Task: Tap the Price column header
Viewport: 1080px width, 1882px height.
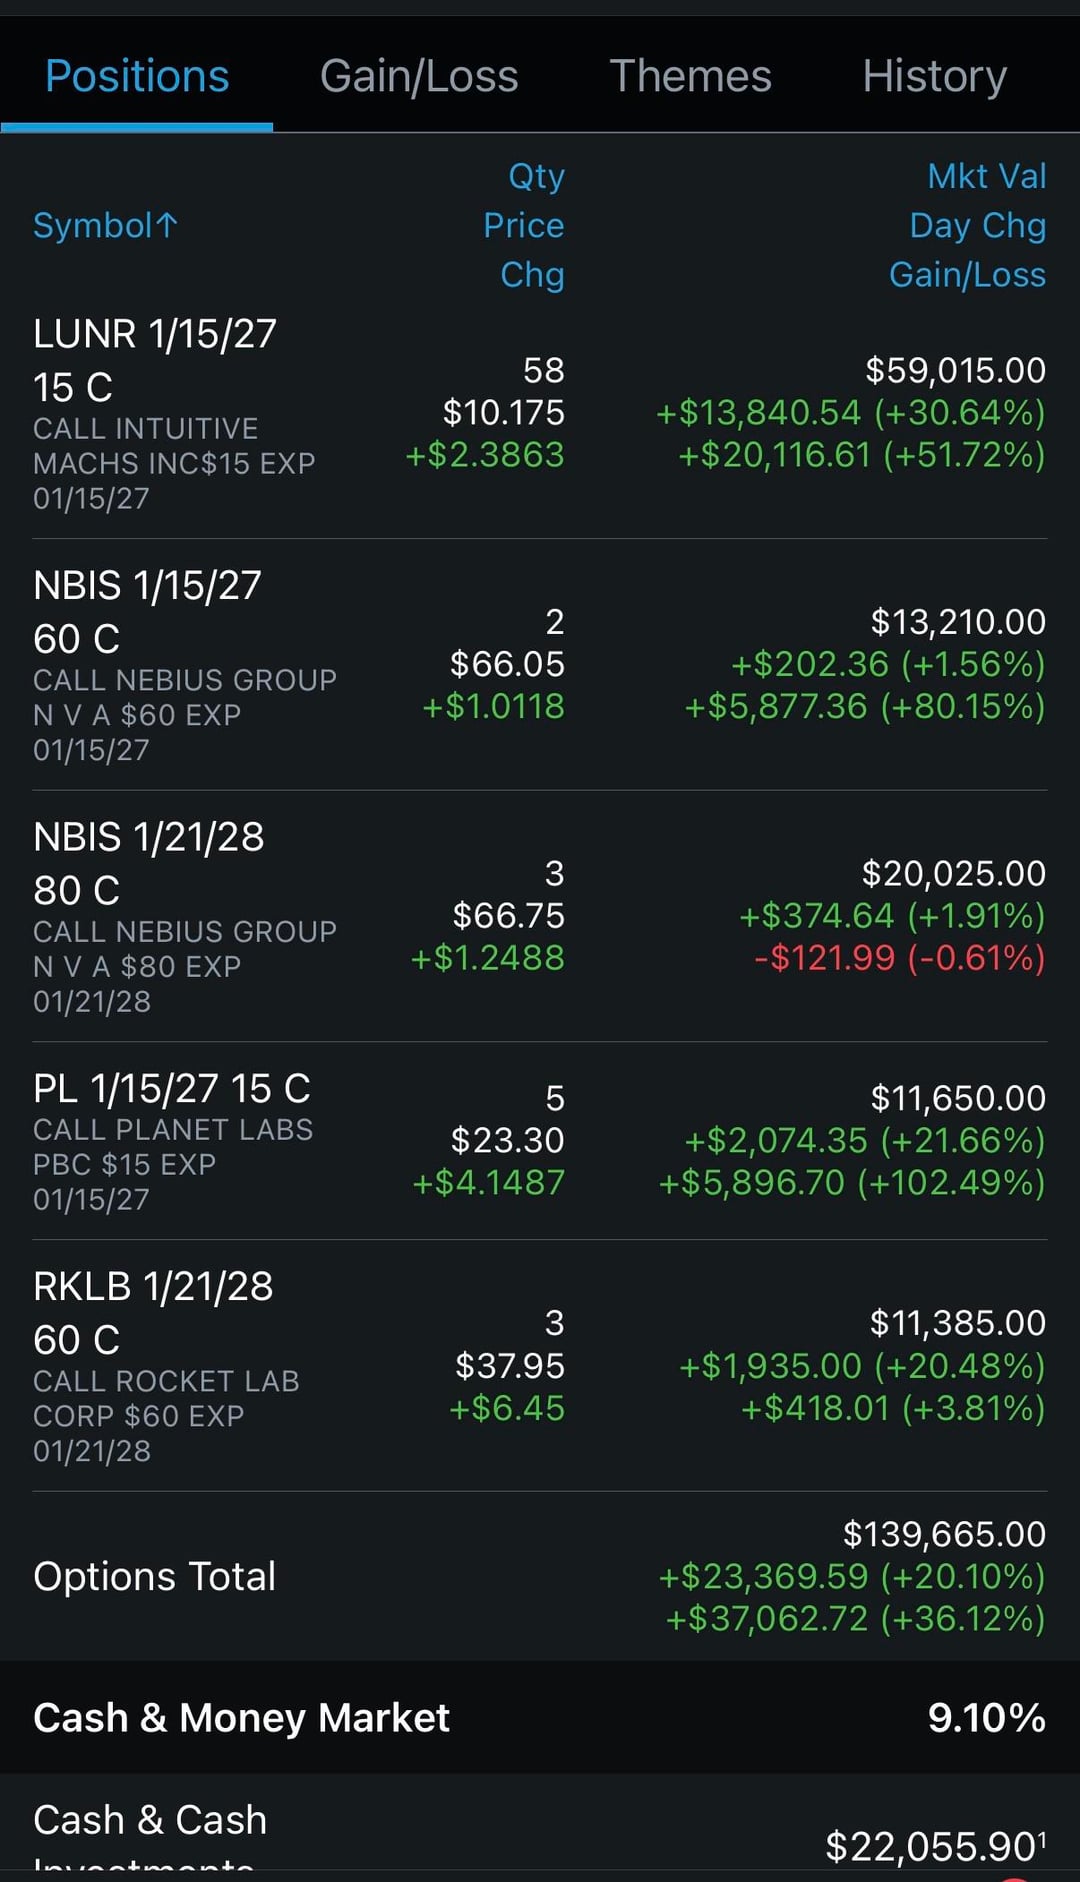Action: [523, 225]
